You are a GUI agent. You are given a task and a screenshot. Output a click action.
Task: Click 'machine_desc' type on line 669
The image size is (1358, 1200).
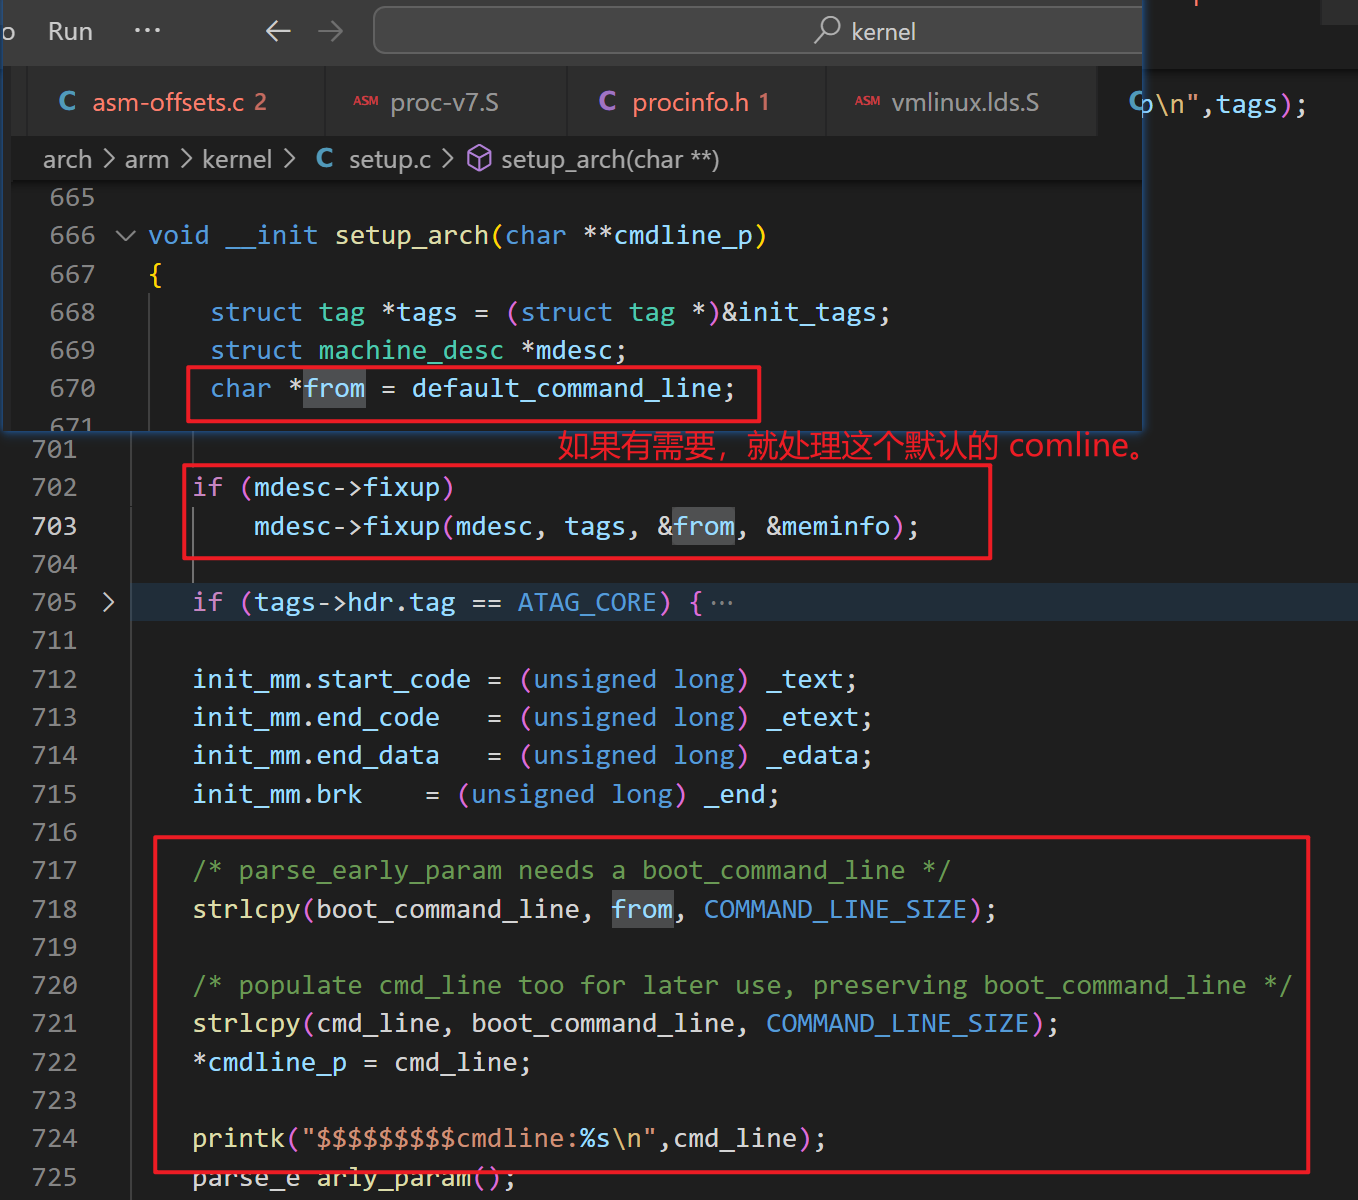coord(411,350)
